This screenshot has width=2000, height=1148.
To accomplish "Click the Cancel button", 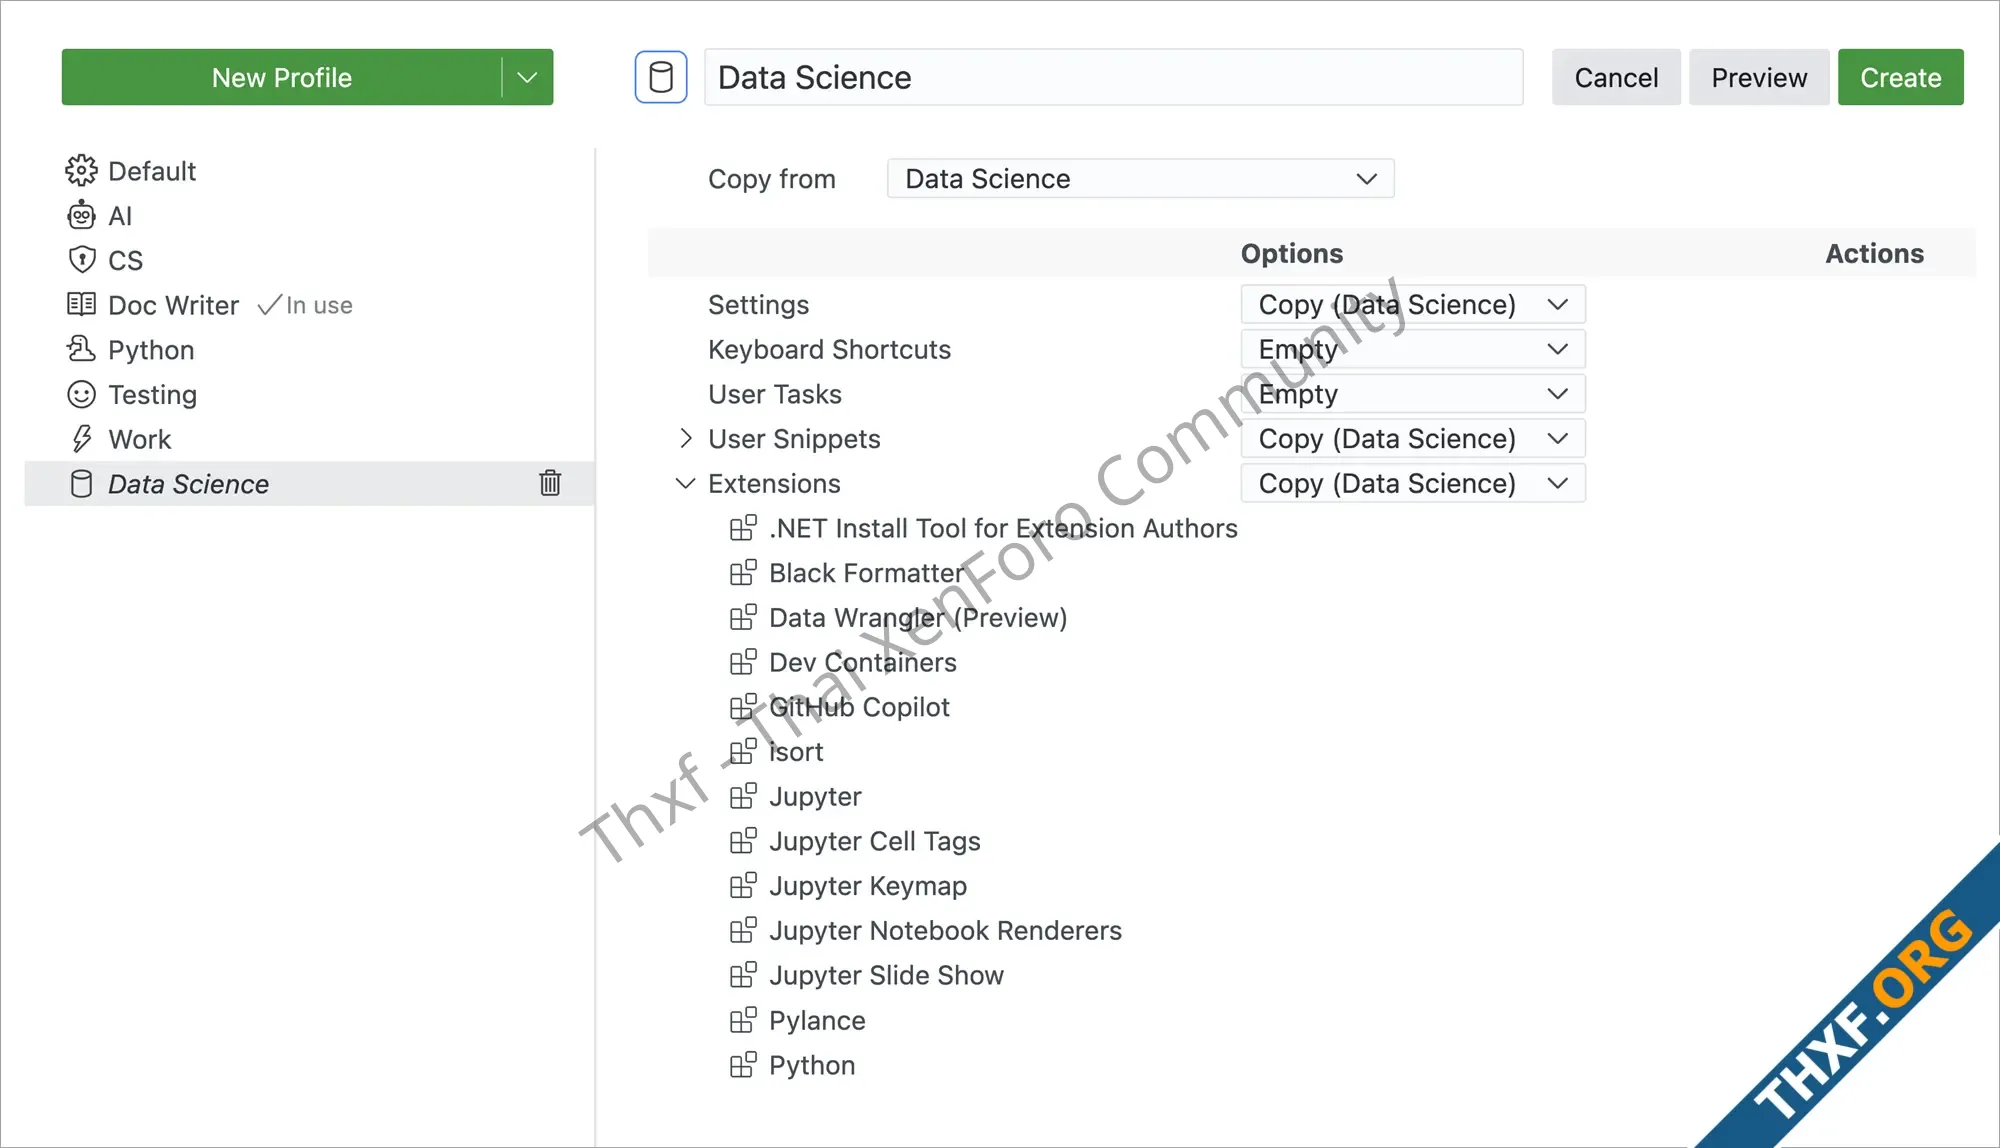I will [x=1616, y=77].
